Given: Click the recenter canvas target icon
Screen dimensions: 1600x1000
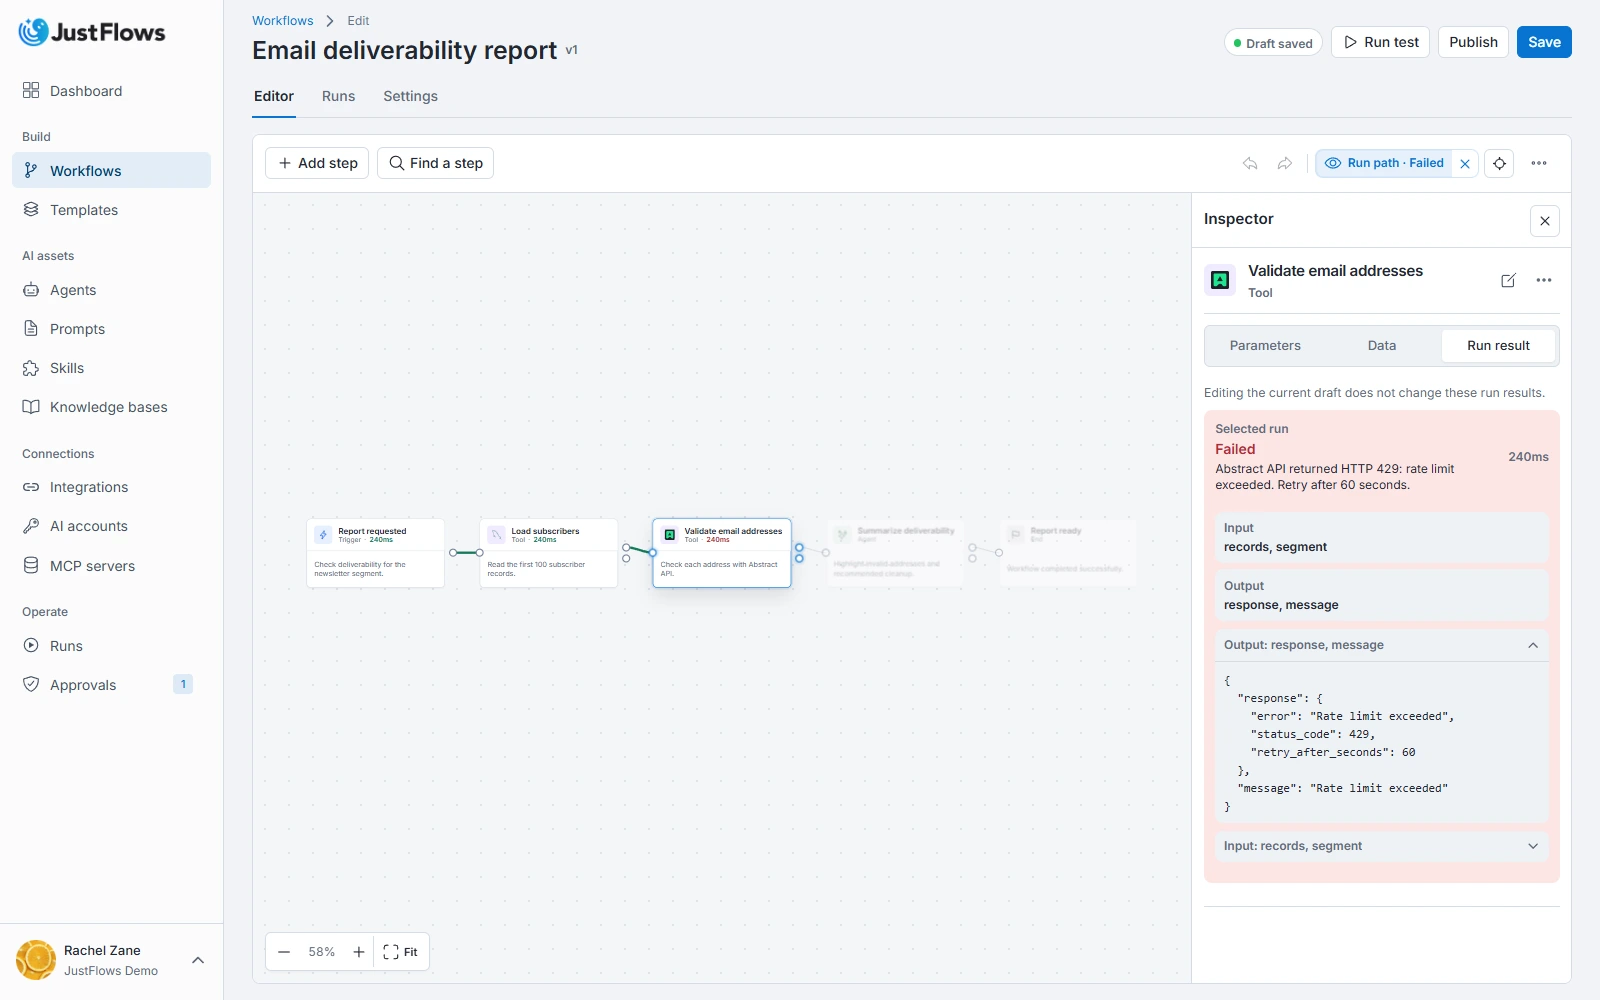Looking at the screenshot, I should point(1499,163).
